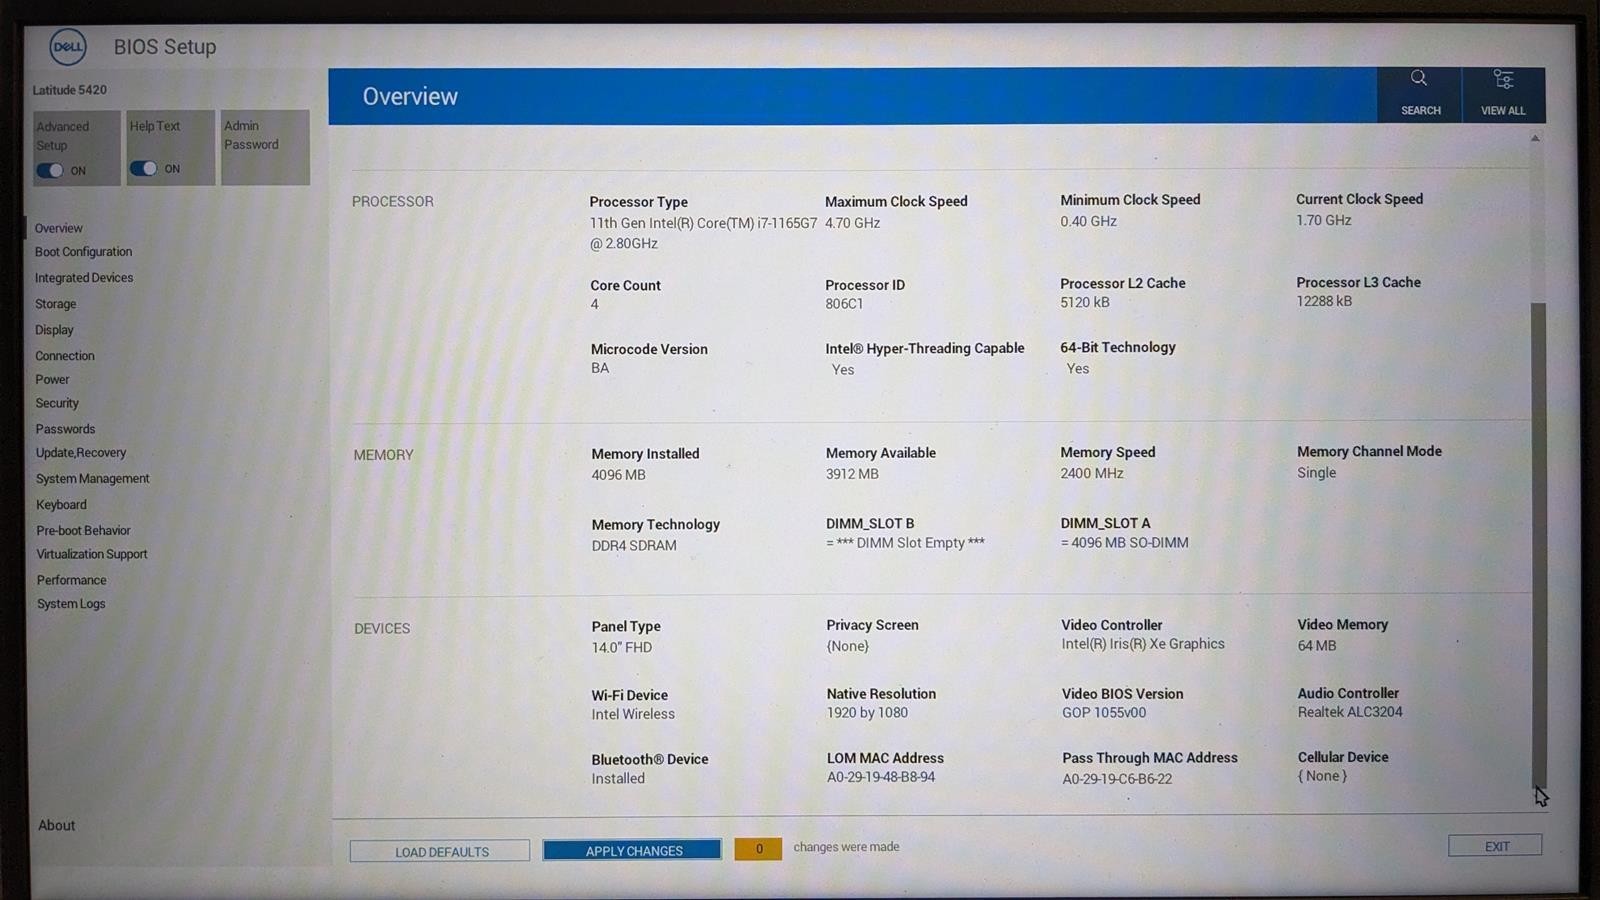The height and width of the screenshot is (900, 1600).
Task: Open Keyboard settings
Action: click(62, 505)
